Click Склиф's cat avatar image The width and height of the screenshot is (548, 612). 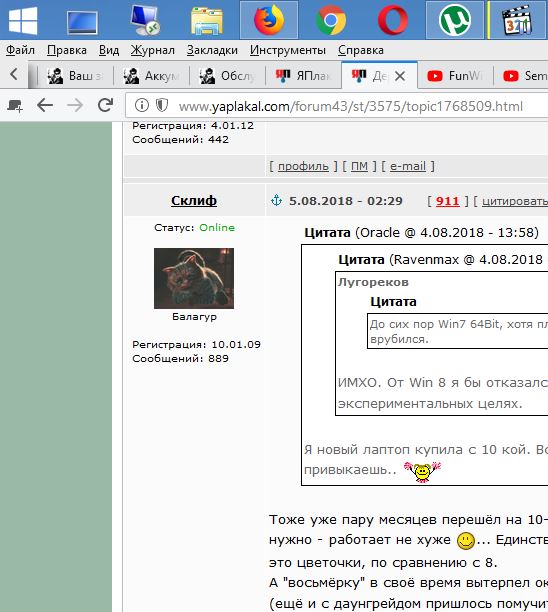pos(194,278)
